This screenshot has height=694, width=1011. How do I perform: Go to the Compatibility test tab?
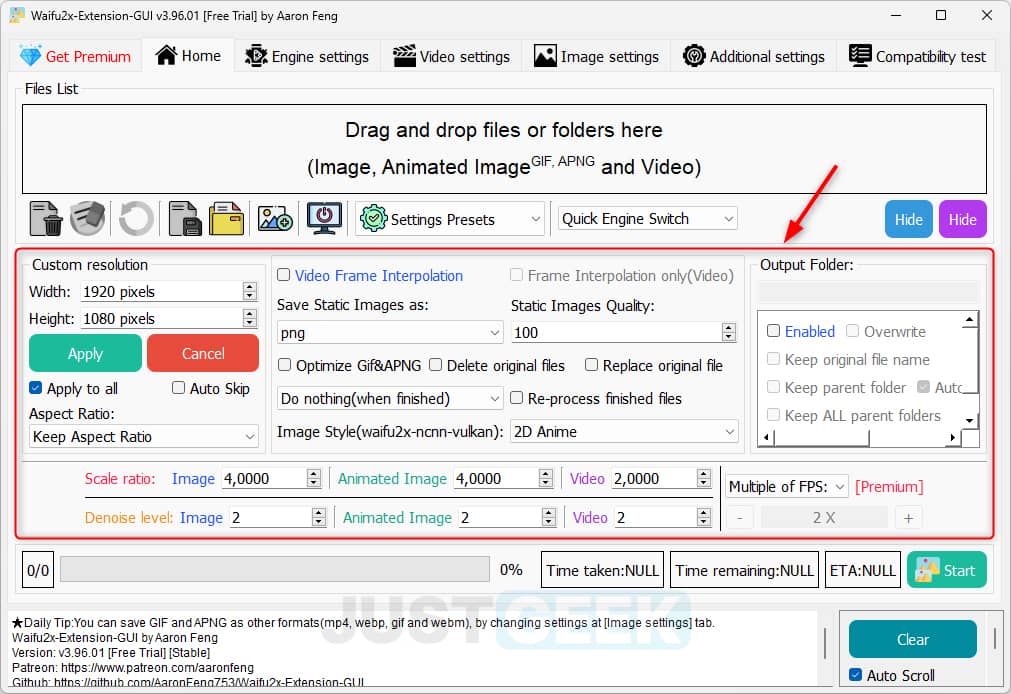[x=918, y=57]
